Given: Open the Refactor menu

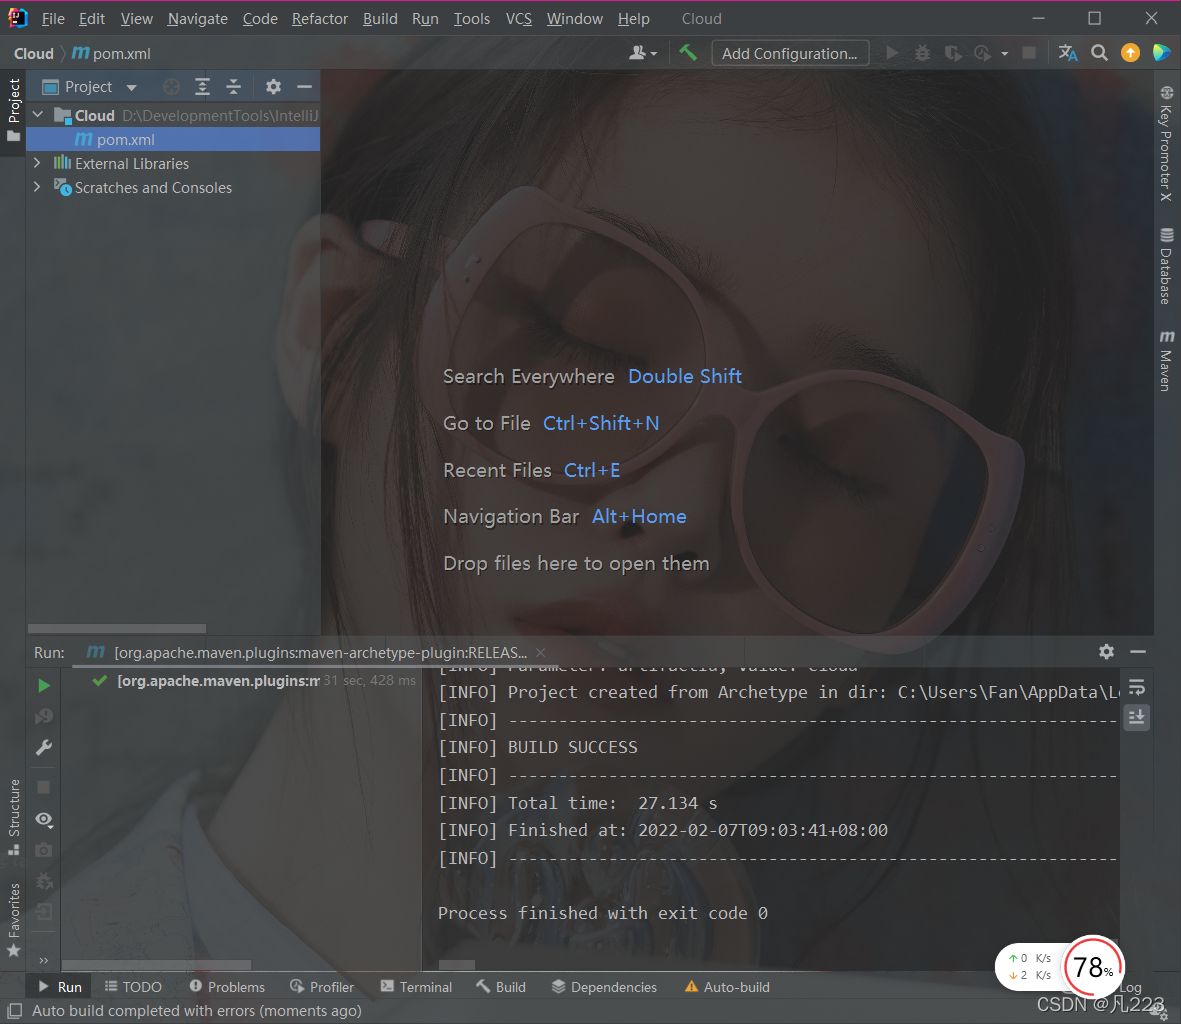Looking at the screenshot, I should coord(319,19).
